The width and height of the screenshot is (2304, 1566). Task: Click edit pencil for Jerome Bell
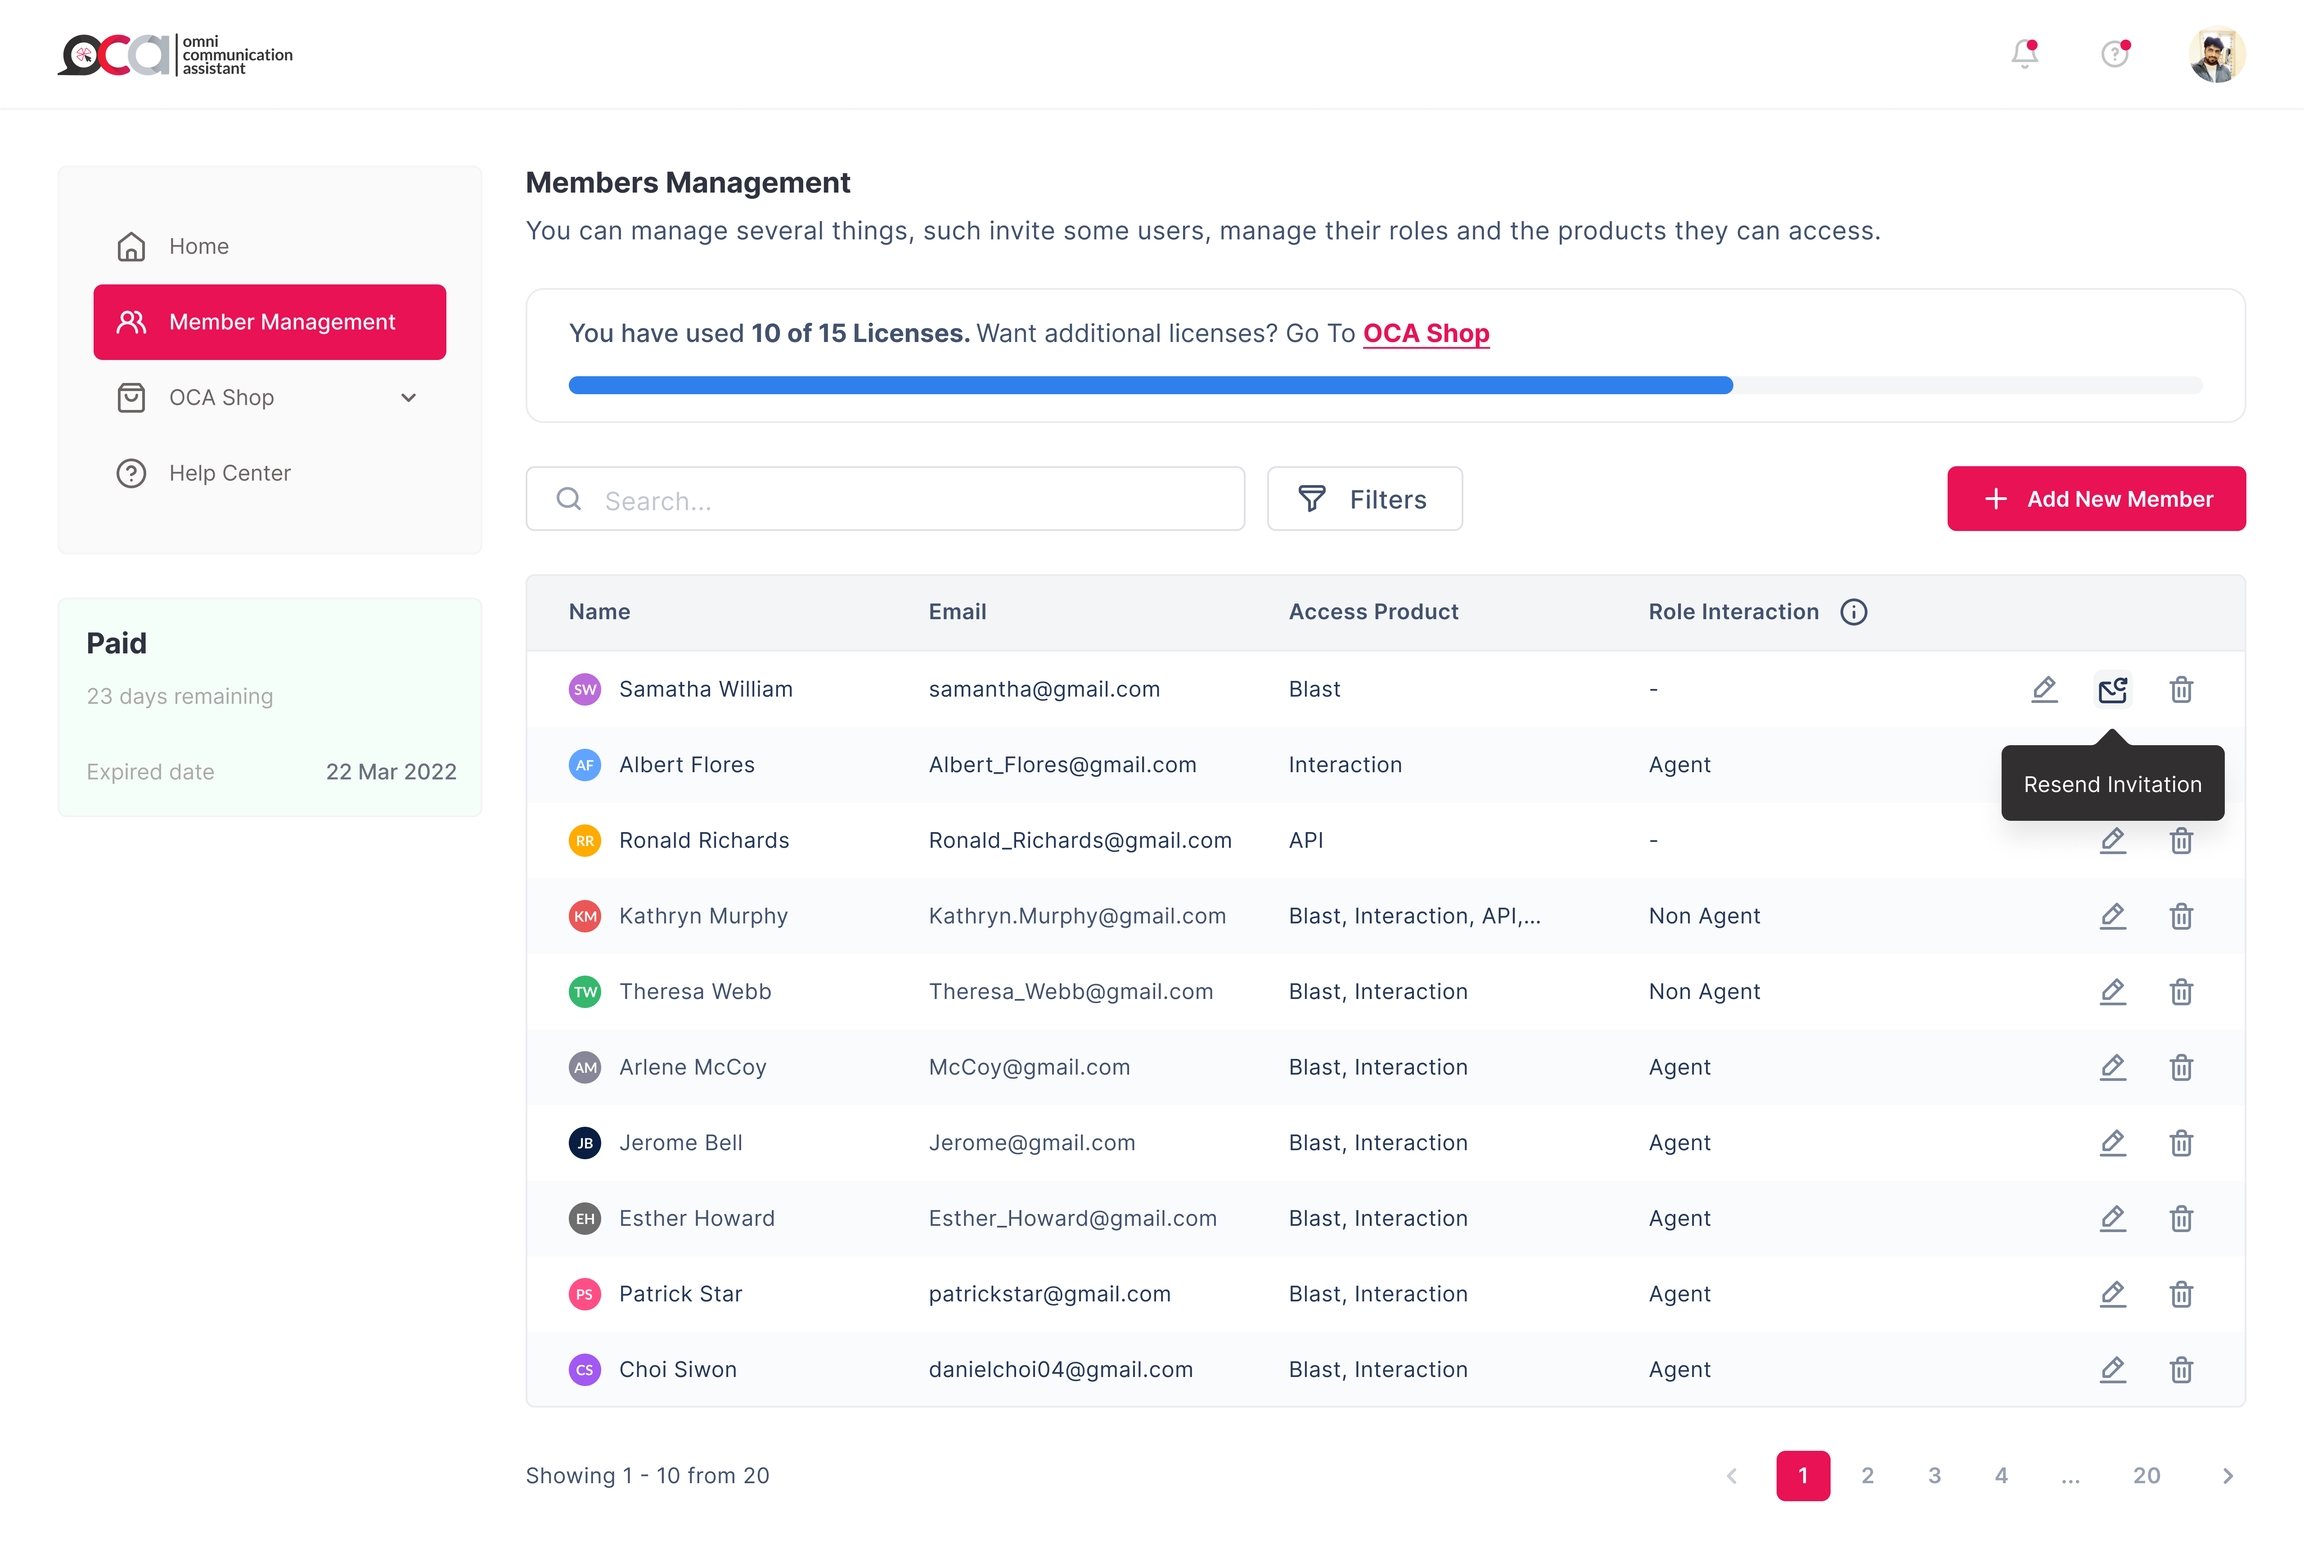pyautogui.click(x=2112, y=1142)
